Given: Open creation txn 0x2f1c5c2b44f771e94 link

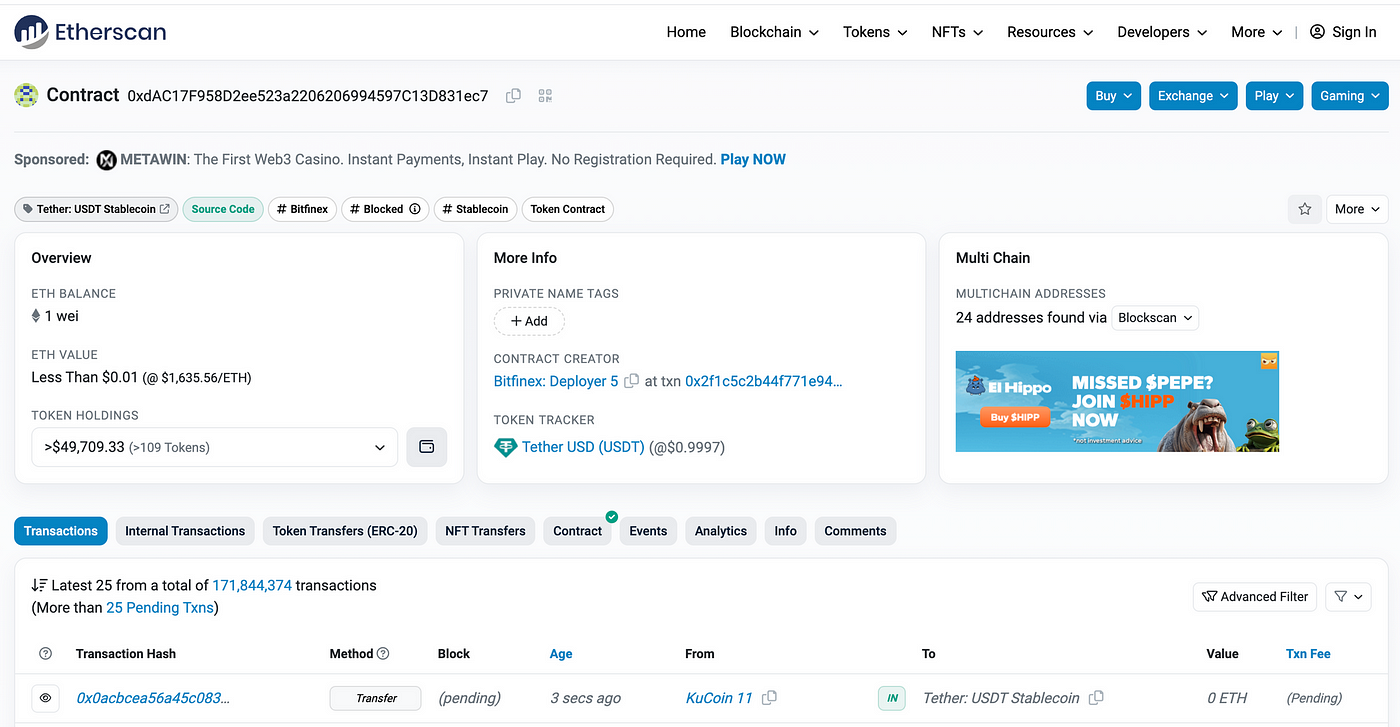Looking at the screenshot, I should tap(764, 381).
